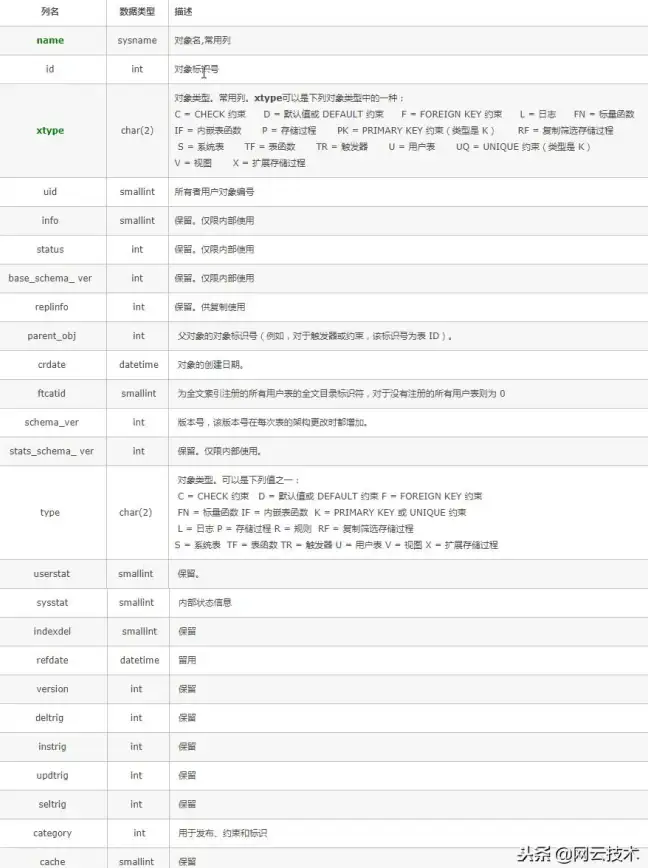
Task: Click the '数据类型' header cell
Action: tap(137, 12)
